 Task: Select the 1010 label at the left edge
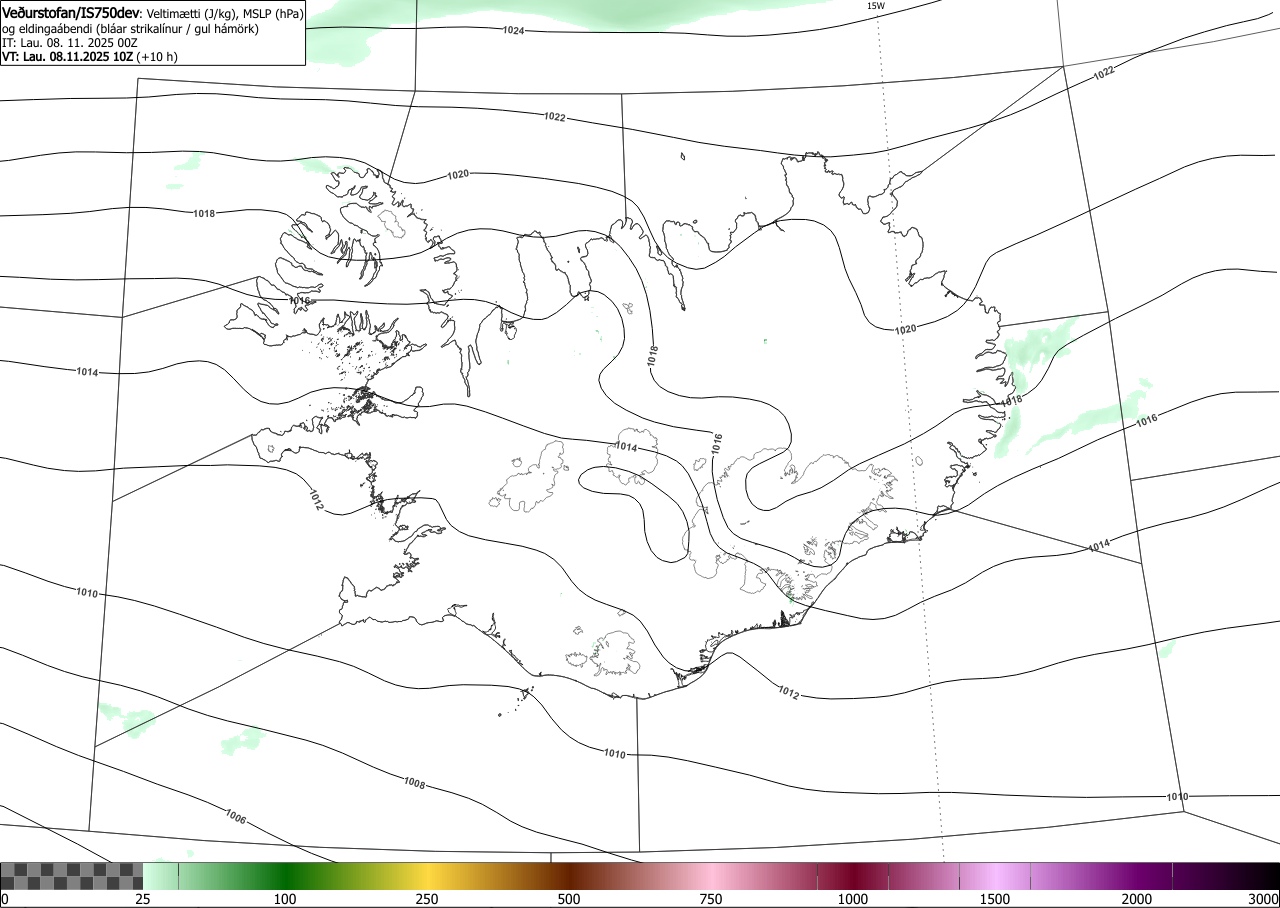87,593
